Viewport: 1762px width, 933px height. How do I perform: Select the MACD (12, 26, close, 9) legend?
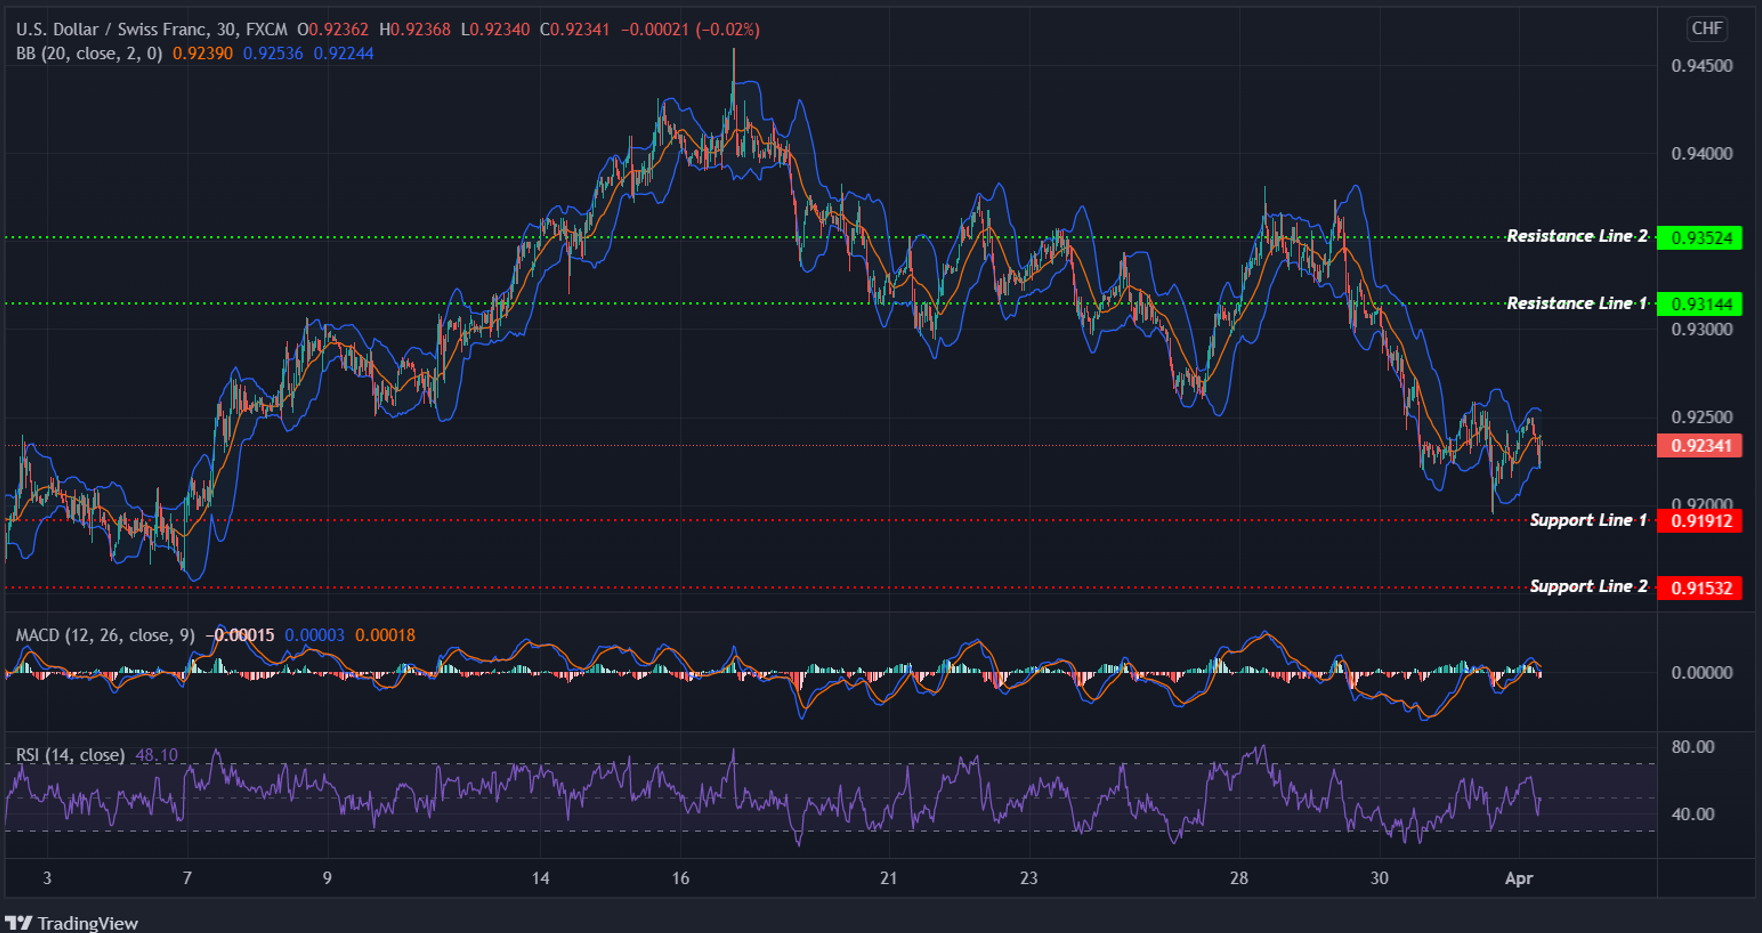(x=105, y=634)
